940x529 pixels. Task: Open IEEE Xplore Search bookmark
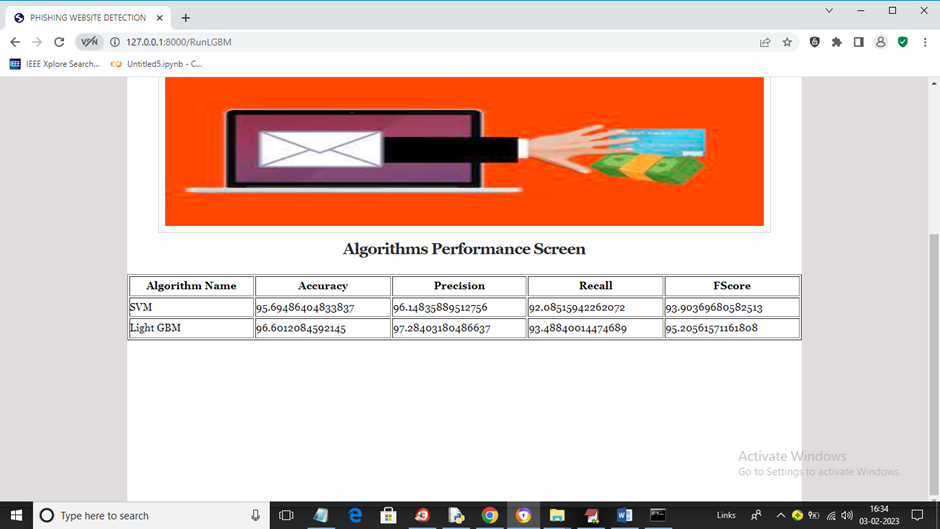[55, 64]
